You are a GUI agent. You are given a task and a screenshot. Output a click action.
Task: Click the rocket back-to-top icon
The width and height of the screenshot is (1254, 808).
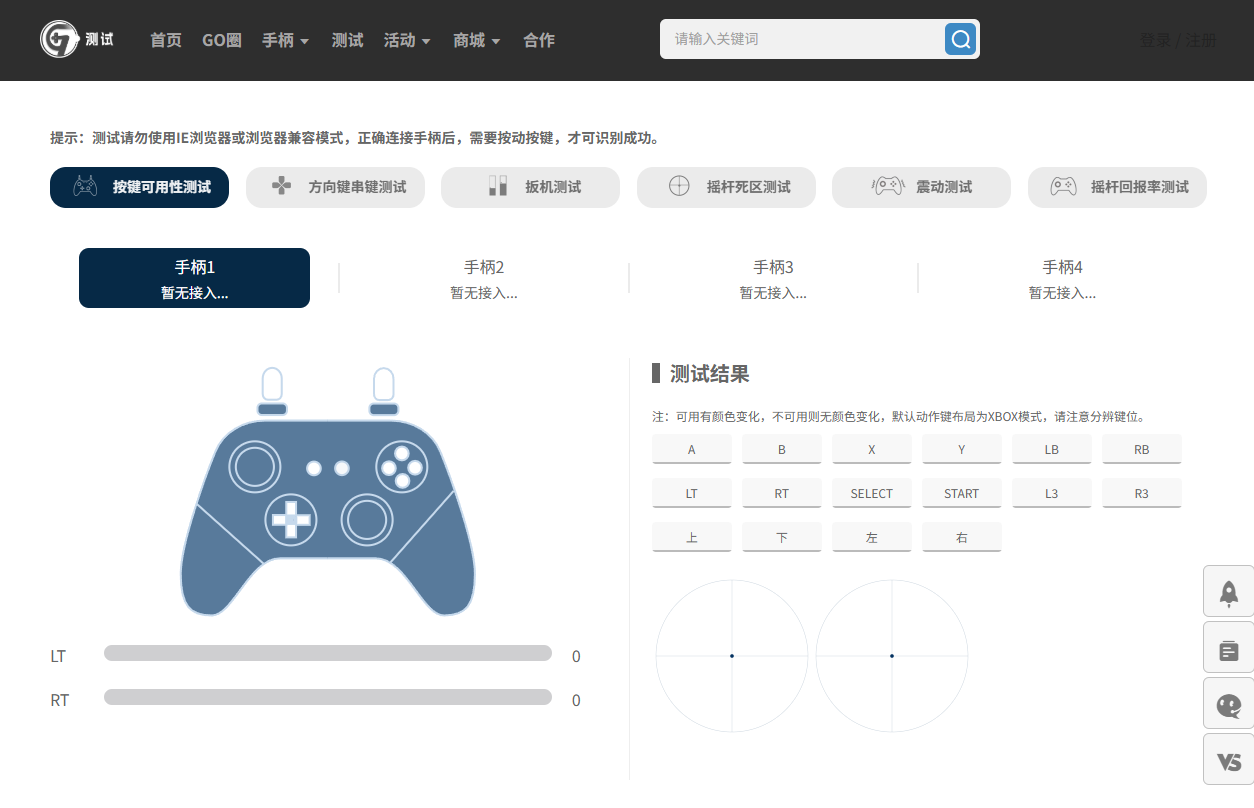click(1229, 592)
